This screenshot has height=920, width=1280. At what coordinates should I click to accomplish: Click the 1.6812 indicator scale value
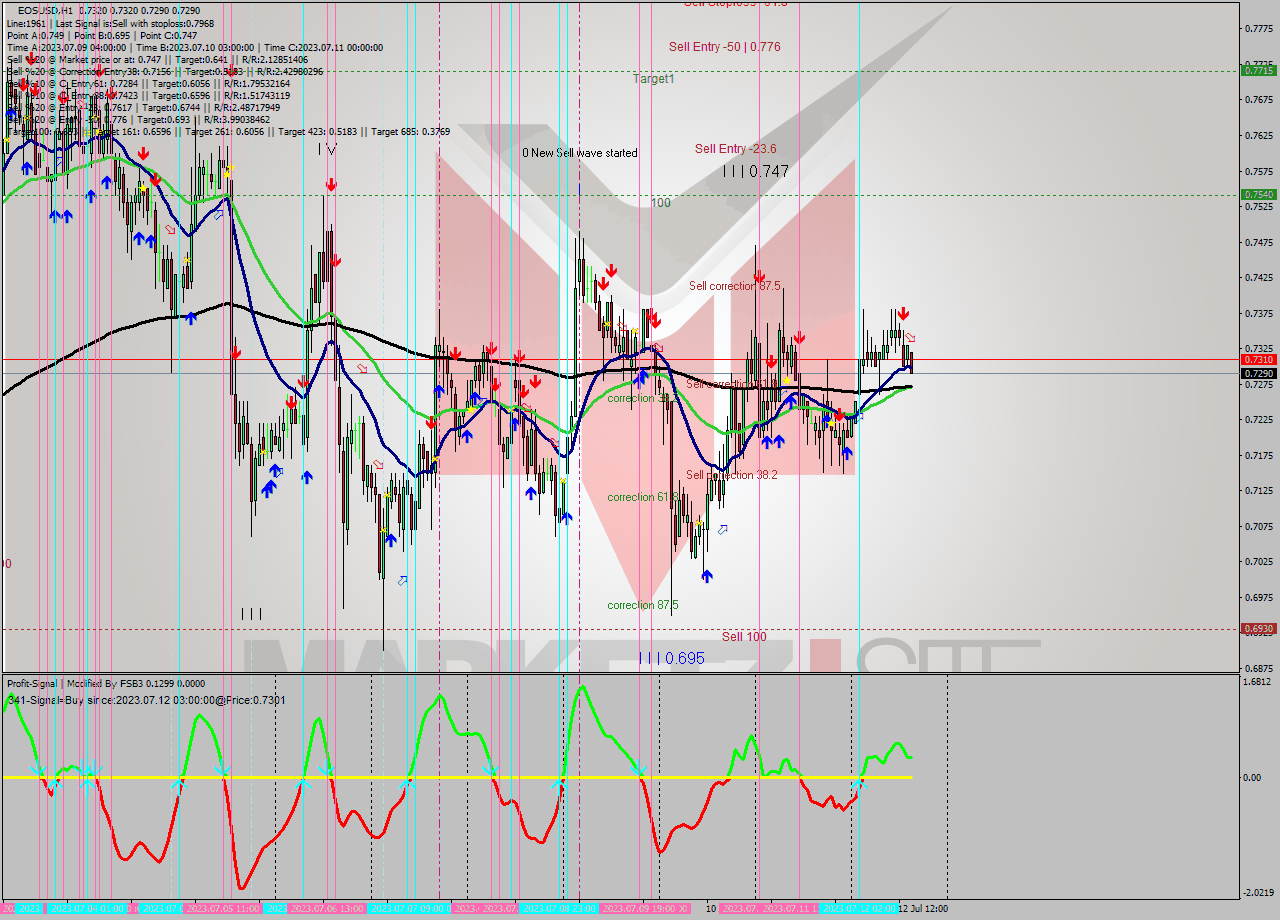(1259, 682)
